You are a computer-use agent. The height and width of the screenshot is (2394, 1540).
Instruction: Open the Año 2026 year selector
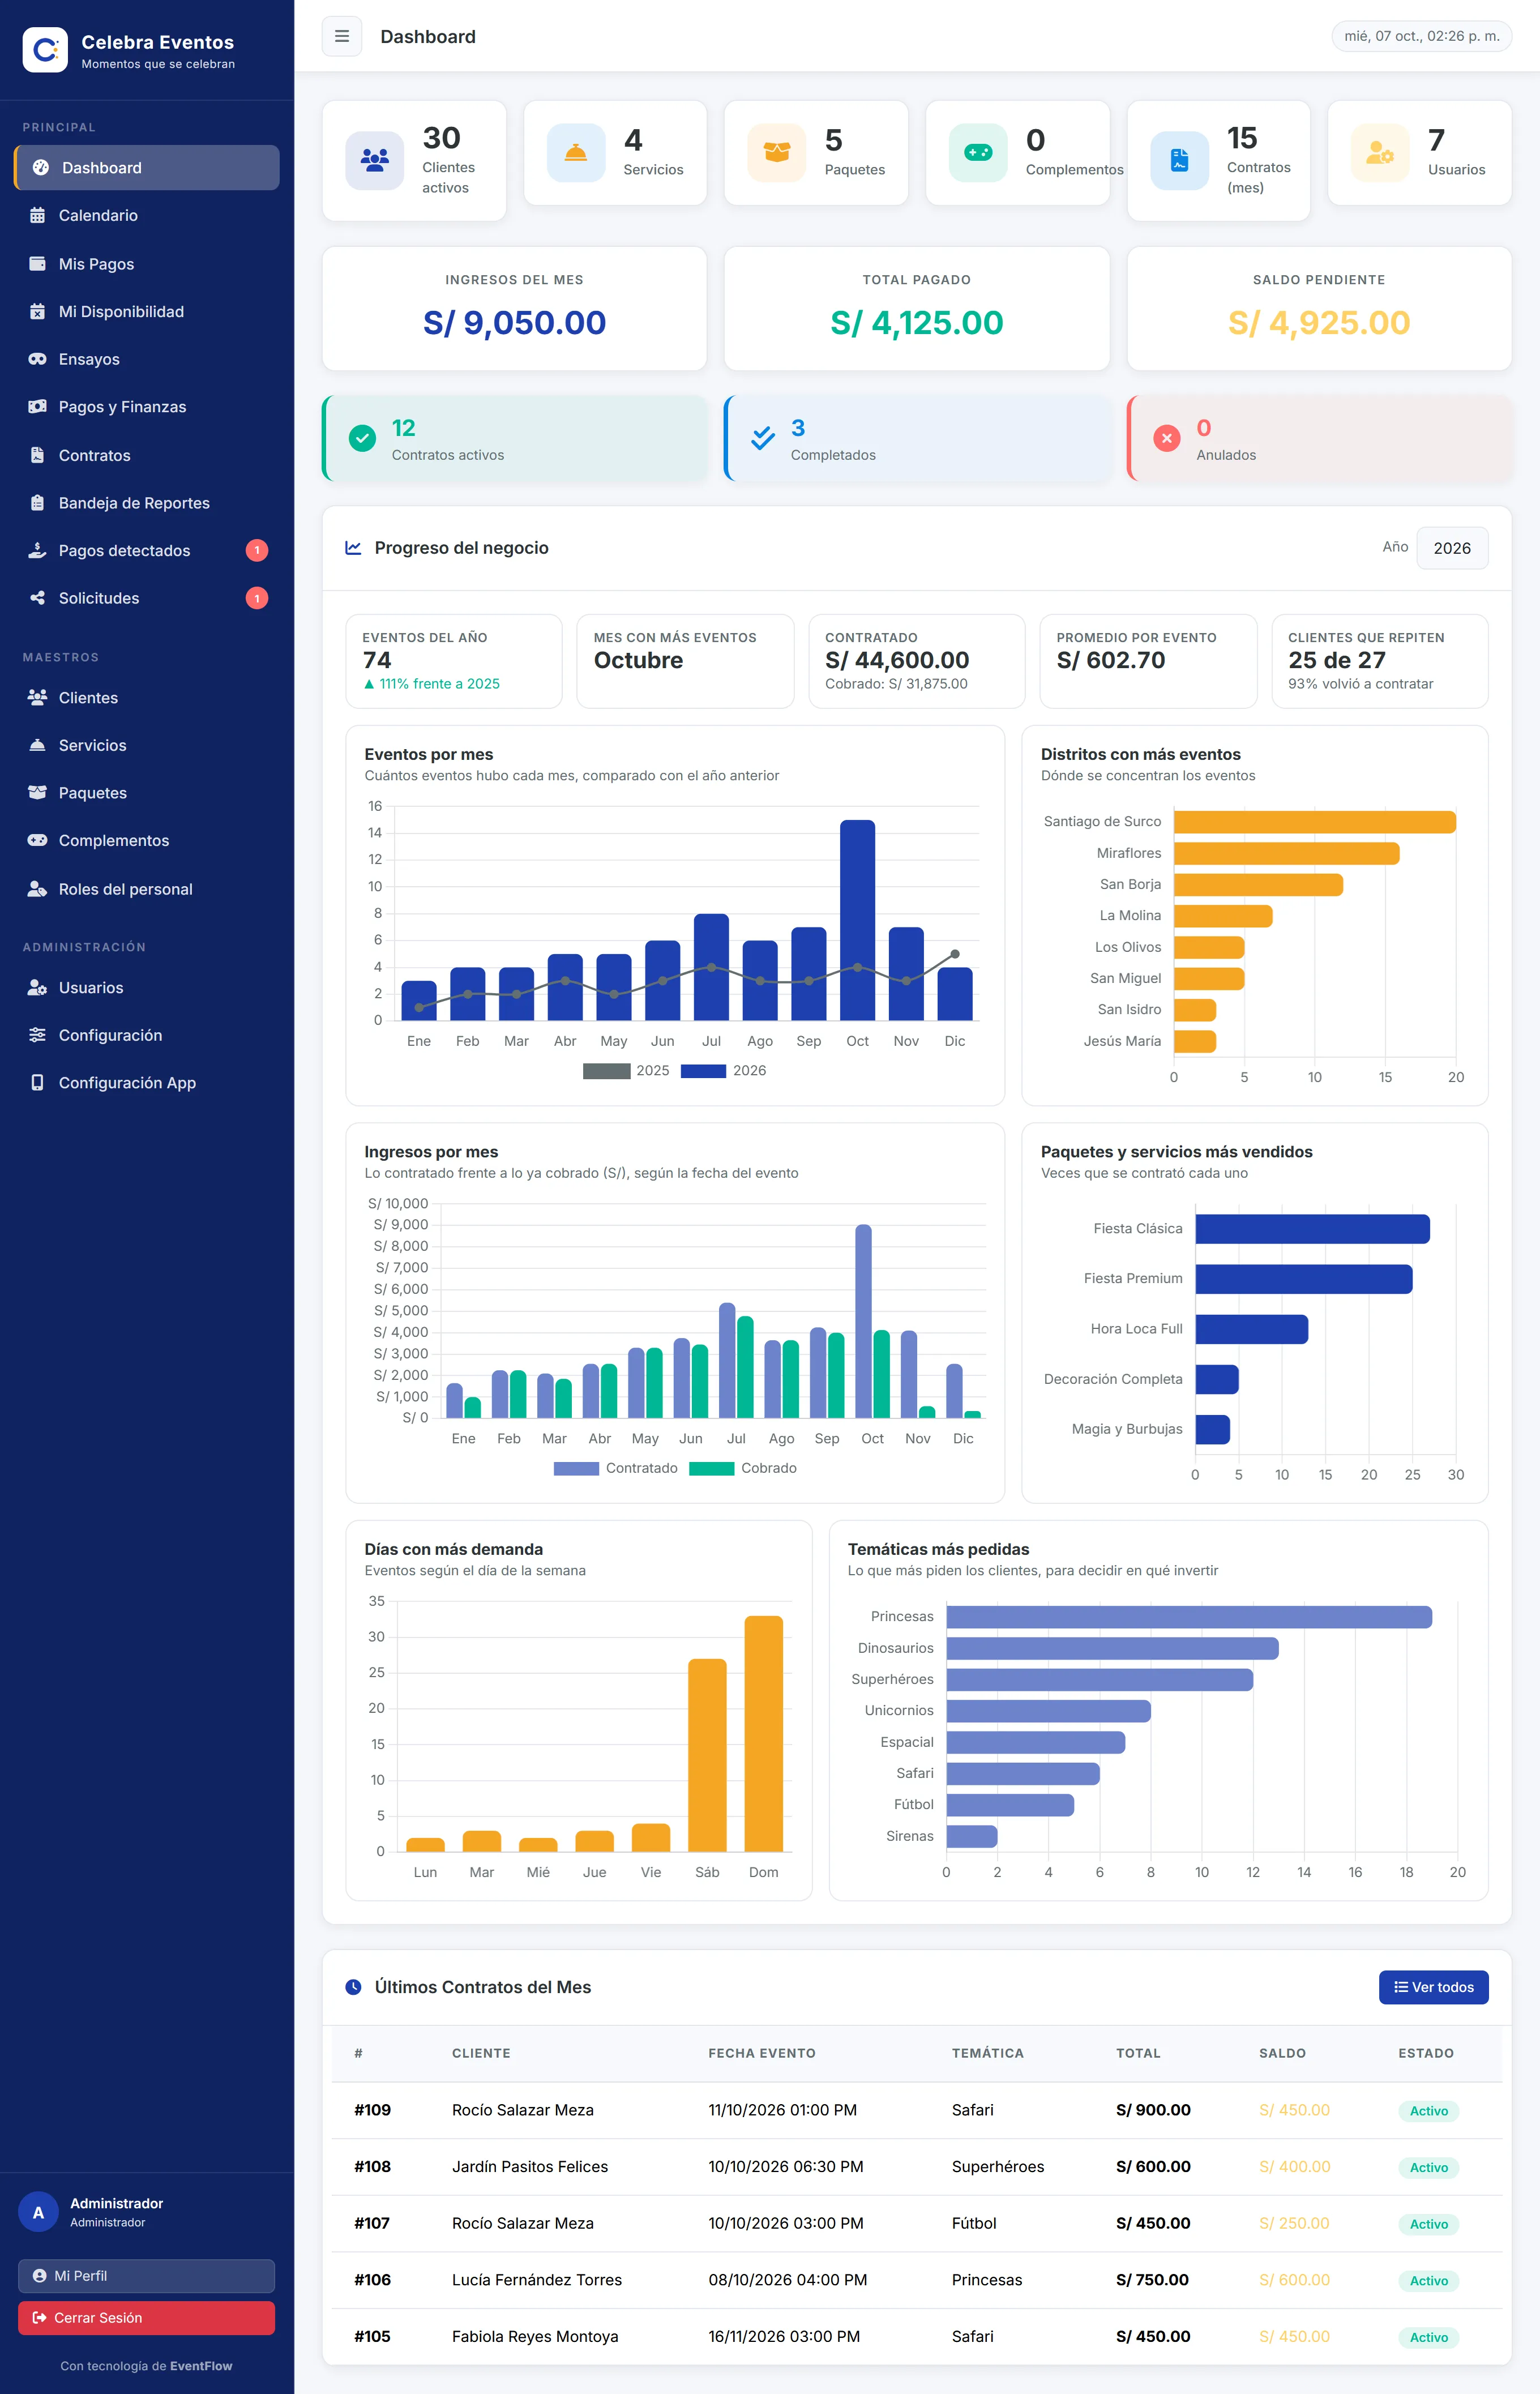[1452, 548]
